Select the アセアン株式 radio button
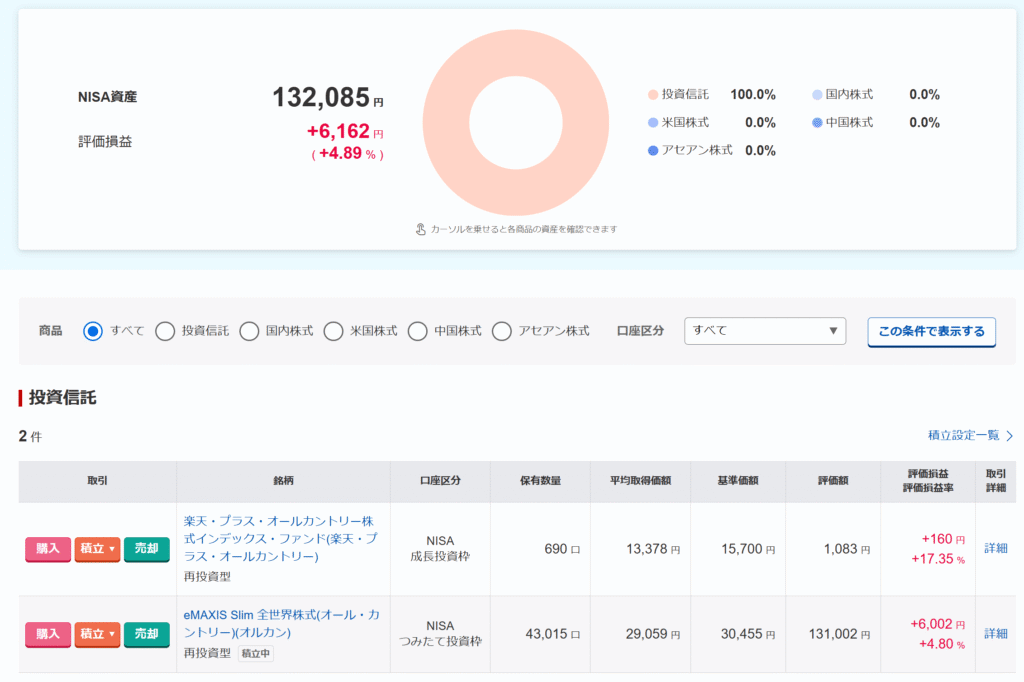 click(x=502, y=331)
